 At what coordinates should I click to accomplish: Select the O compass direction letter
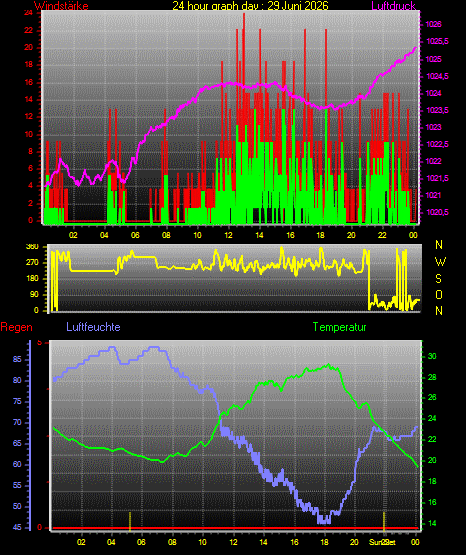[439, 294]
